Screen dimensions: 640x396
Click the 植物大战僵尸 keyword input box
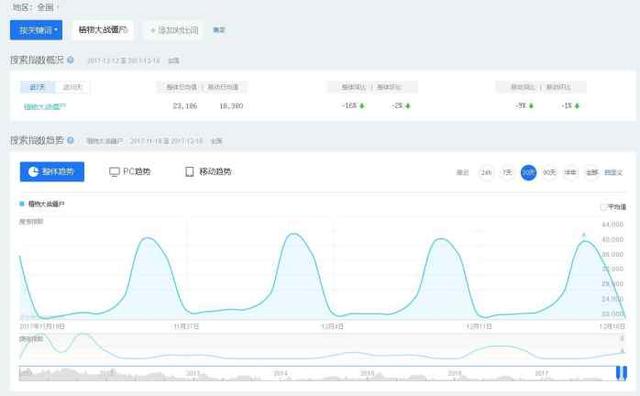point(103,30)
